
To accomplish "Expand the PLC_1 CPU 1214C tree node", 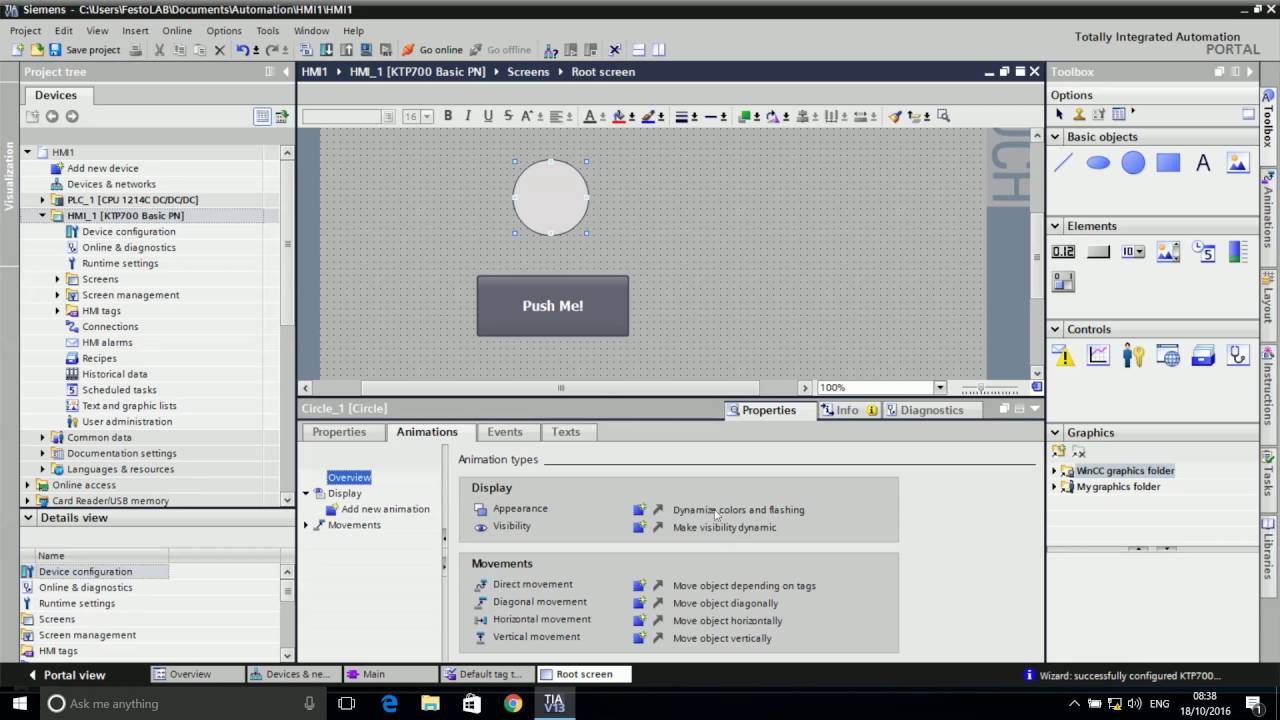I will 43,200.
